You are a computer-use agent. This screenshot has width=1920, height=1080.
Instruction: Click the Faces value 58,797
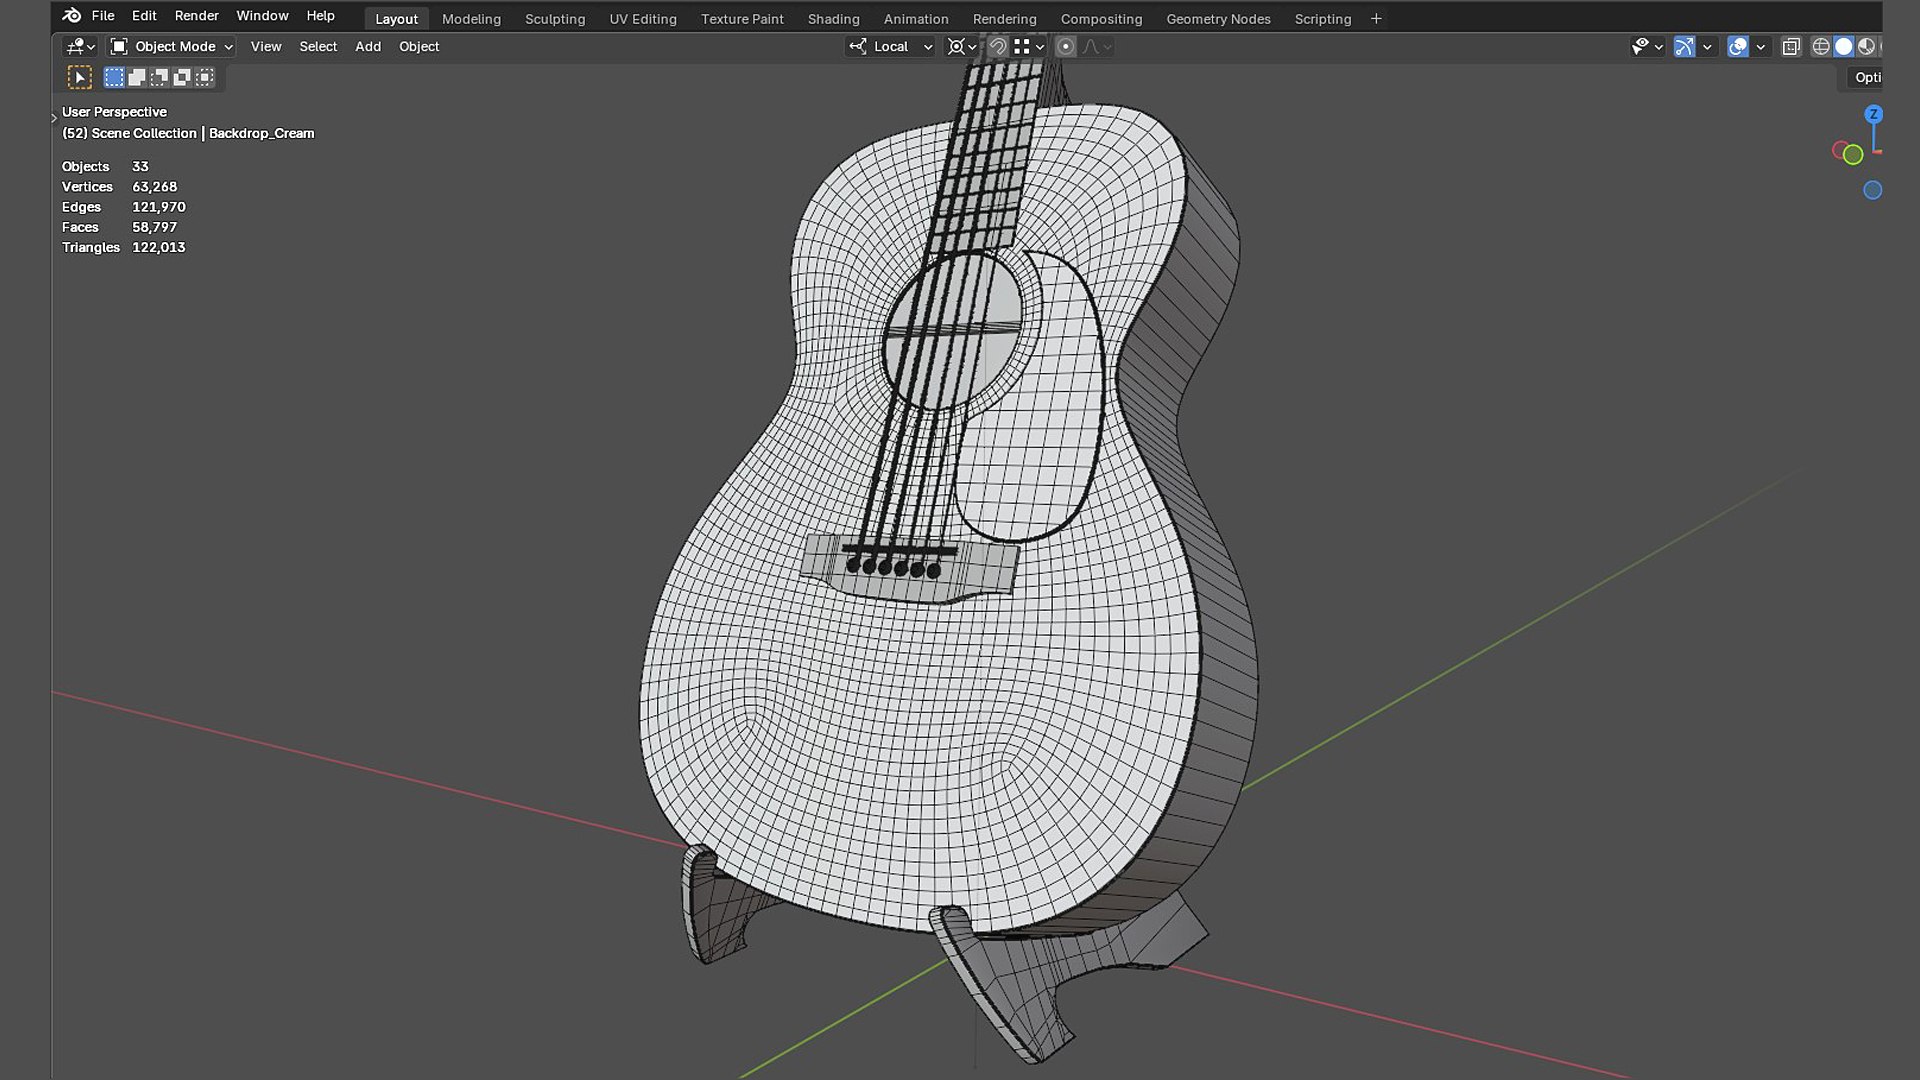tap(154, 227)
